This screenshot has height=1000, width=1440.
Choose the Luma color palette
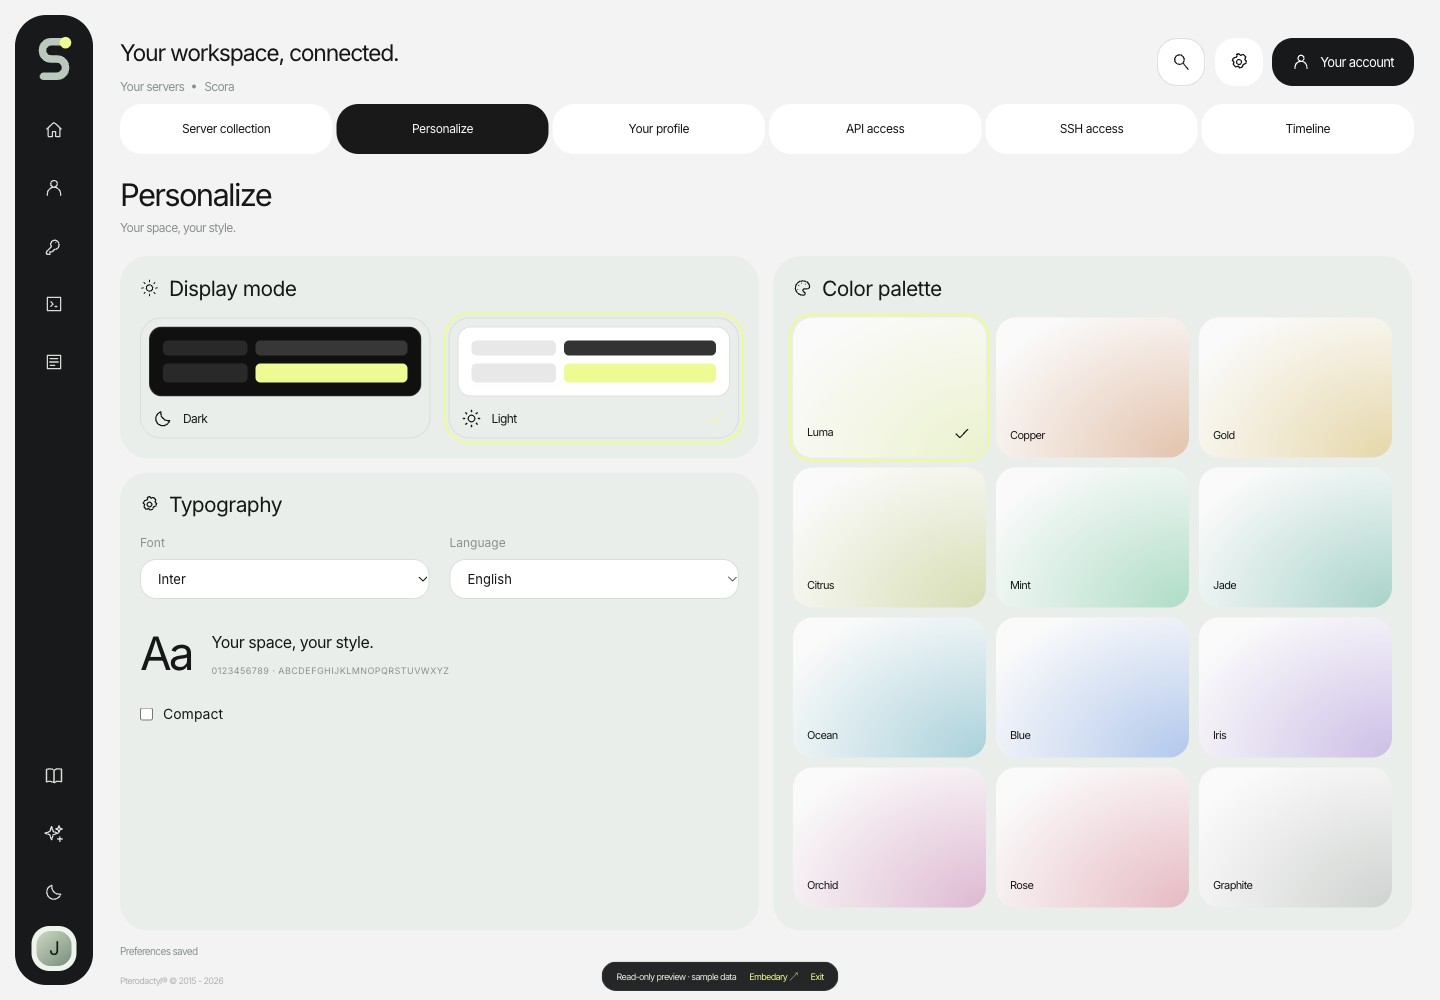[x=889, y=388]
